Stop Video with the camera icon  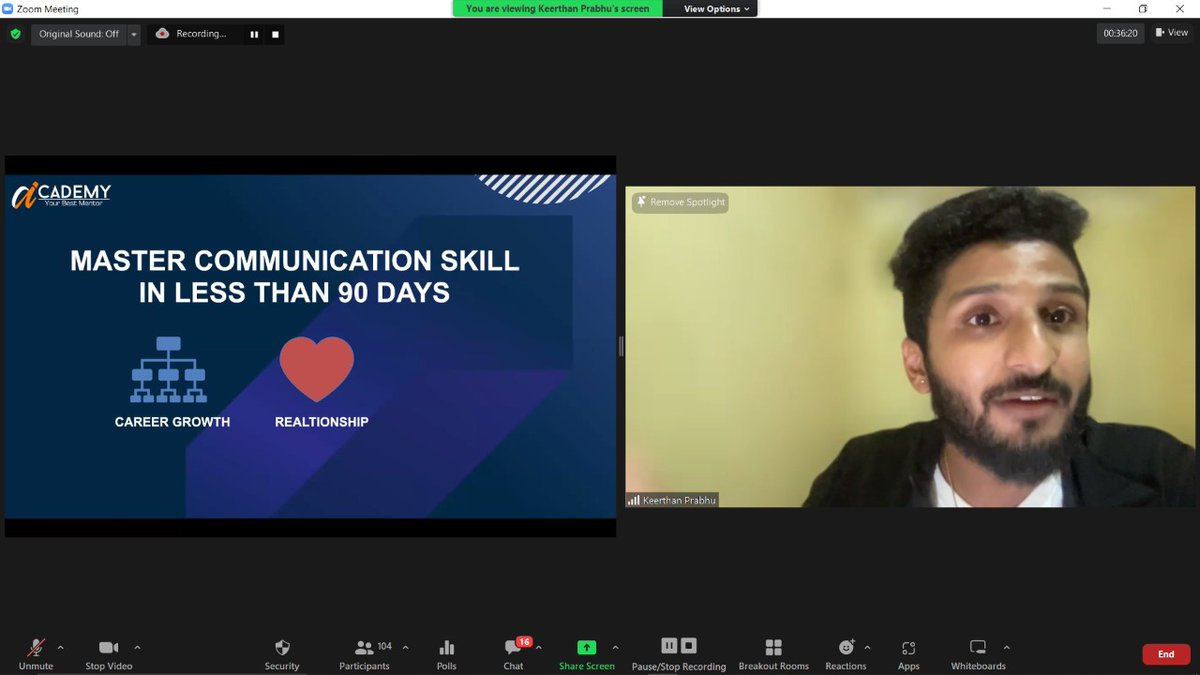point(108,654)
